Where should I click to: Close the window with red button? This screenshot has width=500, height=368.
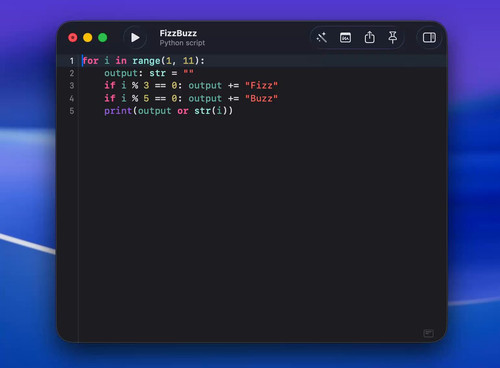pyautogui.click(x=73, y=38)
